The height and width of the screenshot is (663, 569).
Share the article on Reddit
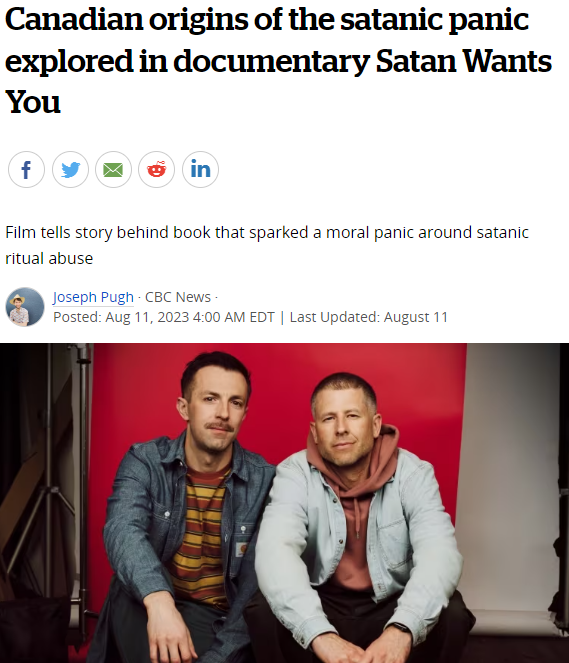[x=156, y=170]
